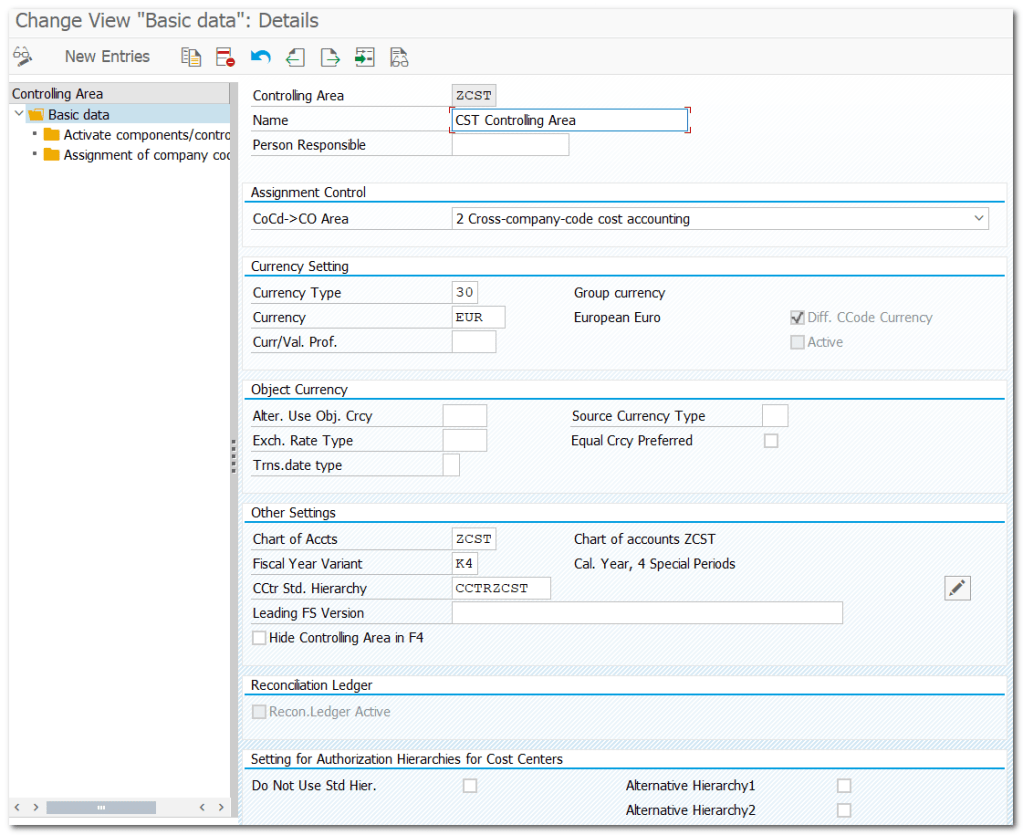The image size is (1023, 835).
Task: Go to the next entry icon
Action: pos(330,57)
